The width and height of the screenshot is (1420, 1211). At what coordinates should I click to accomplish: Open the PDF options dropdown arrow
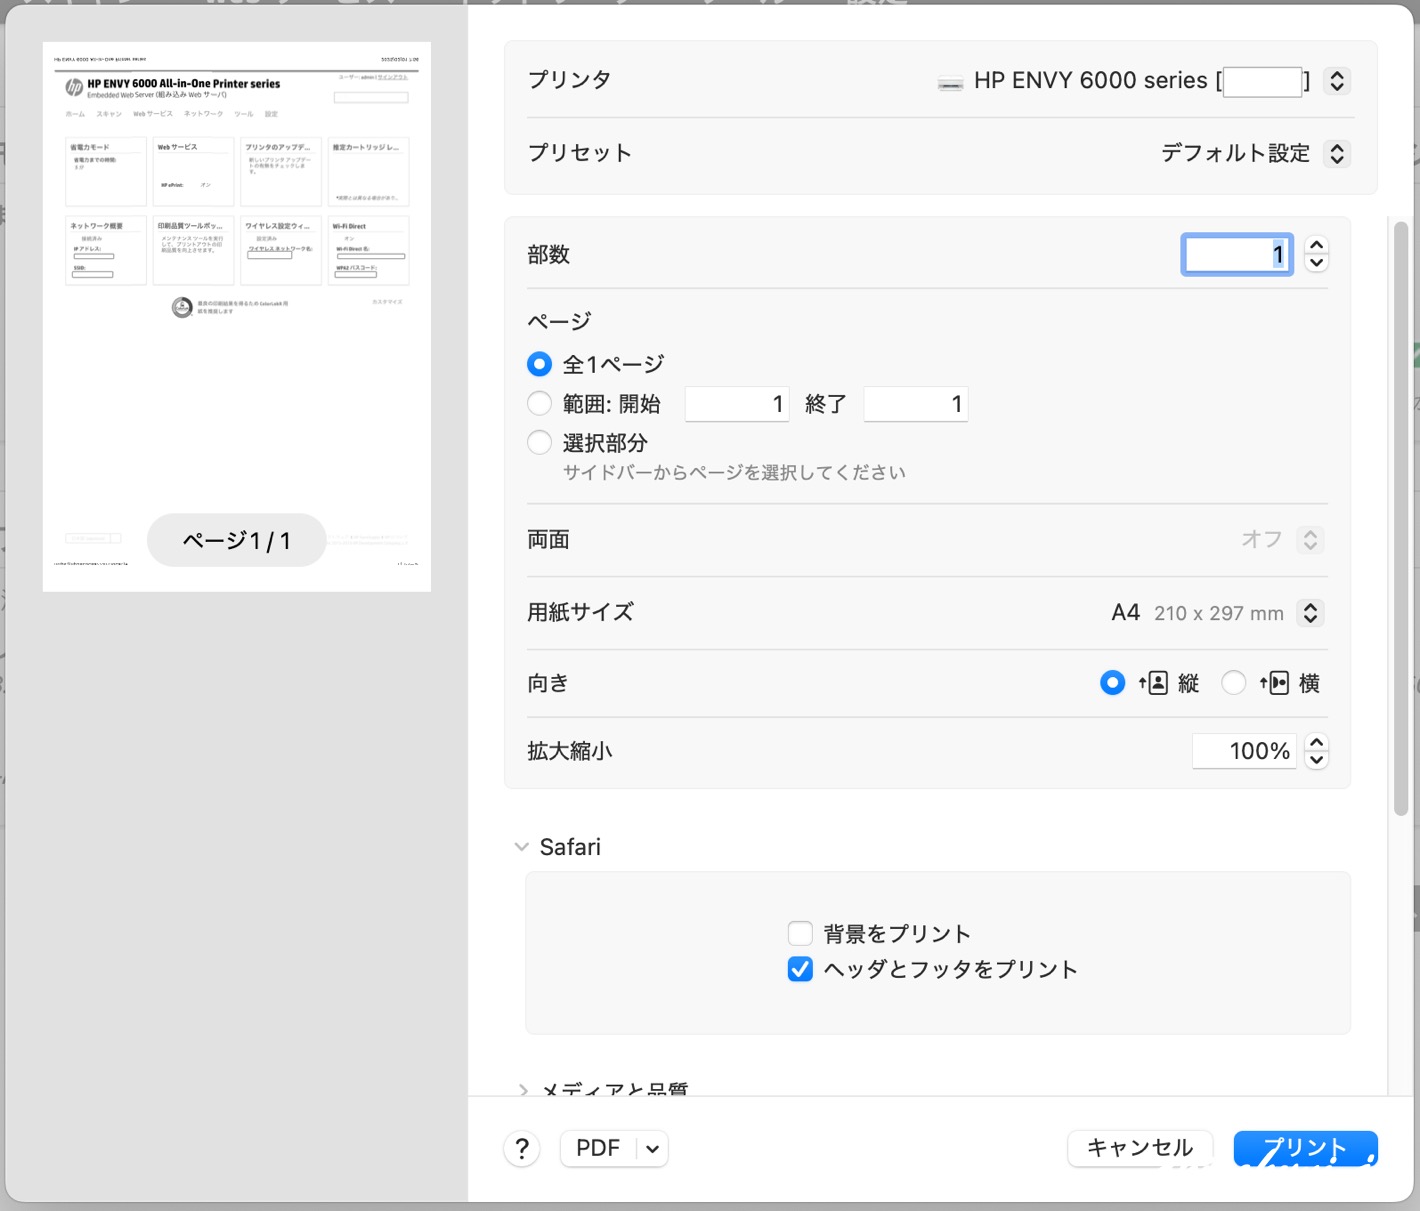pos(652,1148)
